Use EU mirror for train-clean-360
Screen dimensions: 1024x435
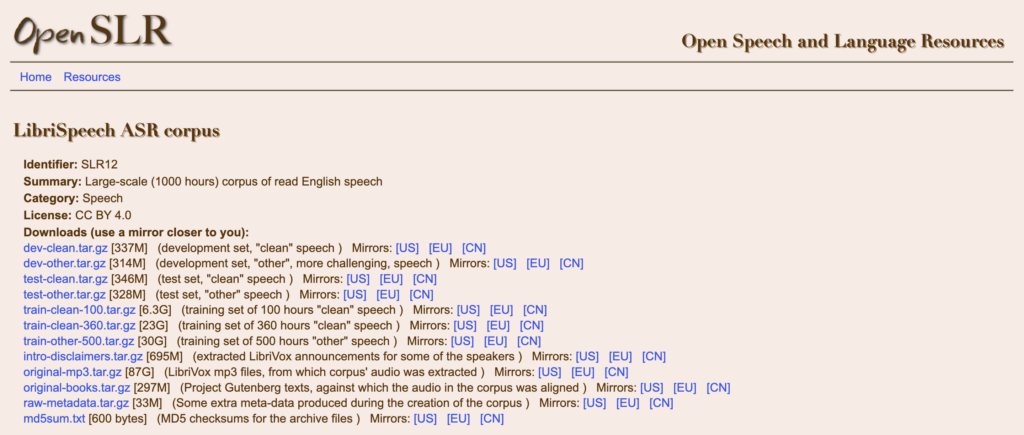pos(498,326)
